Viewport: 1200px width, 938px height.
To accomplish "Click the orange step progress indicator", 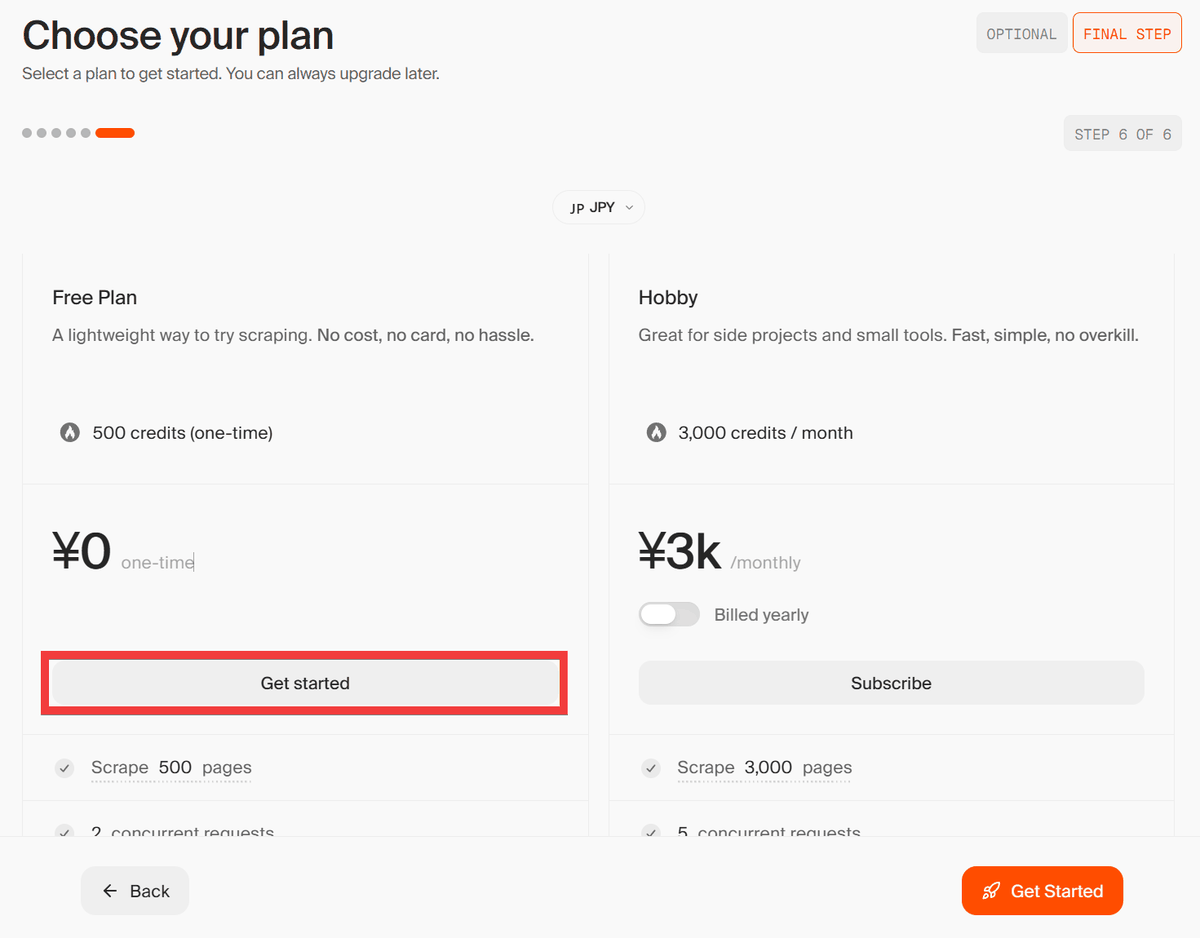I will click(115, 133).
